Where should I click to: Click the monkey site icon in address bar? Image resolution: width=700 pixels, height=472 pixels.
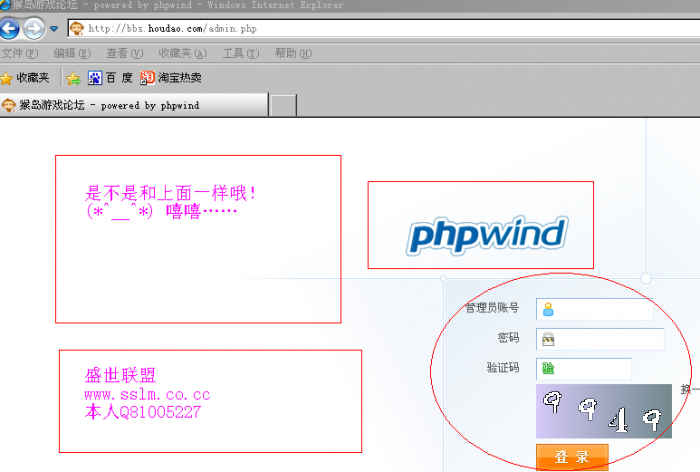coord(77,29)
